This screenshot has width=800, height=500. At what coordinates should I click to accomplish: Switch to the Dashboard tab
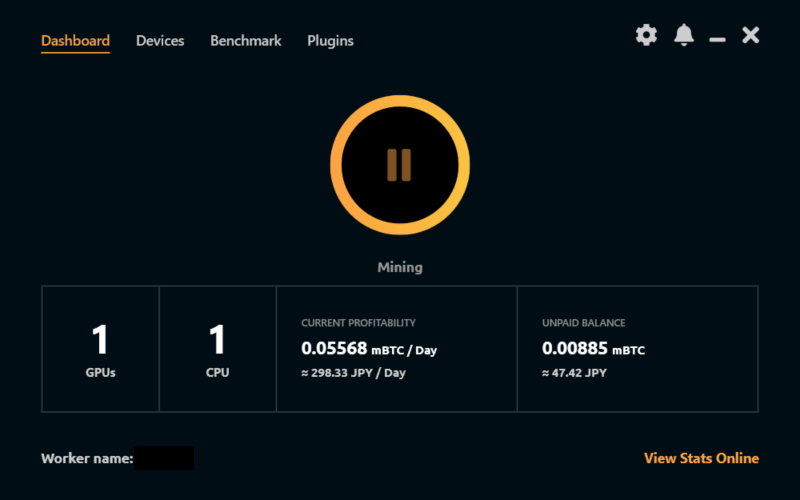coord(75,41)
